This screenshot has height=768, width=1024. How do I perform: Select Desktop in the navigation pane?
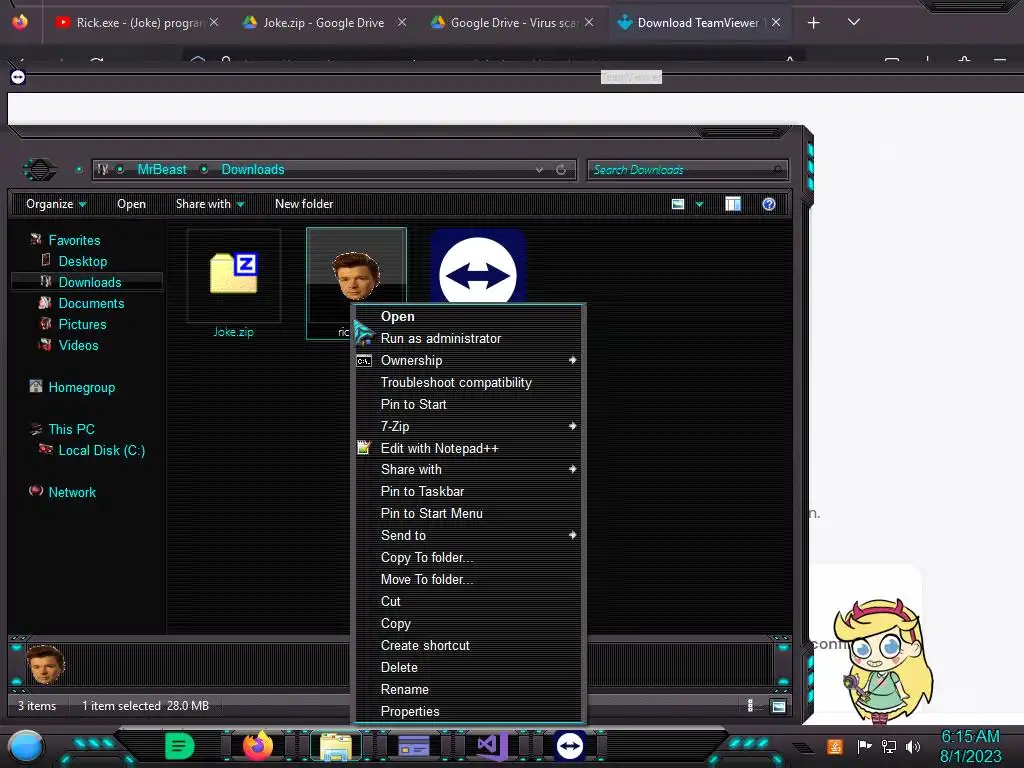coord(82,261)
